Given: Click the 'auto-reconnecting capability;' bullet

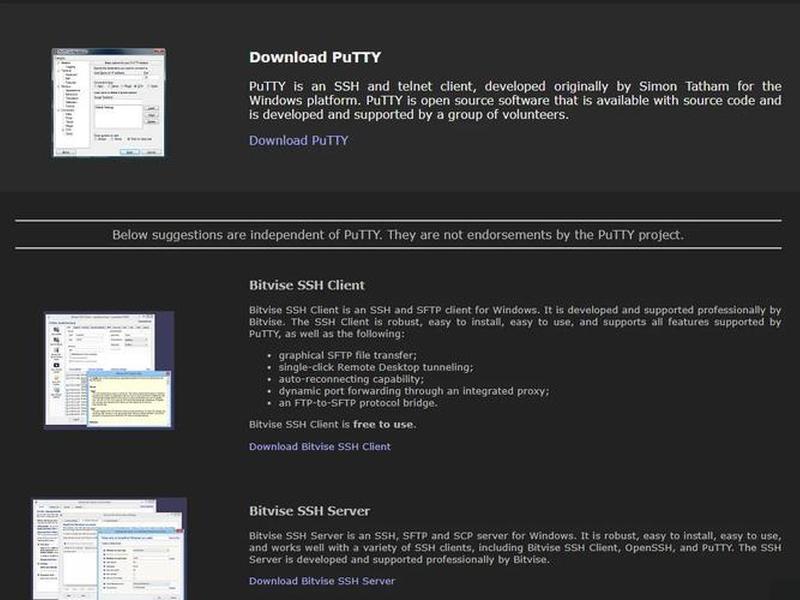Looking at the screenshot, I should (351, 379).
